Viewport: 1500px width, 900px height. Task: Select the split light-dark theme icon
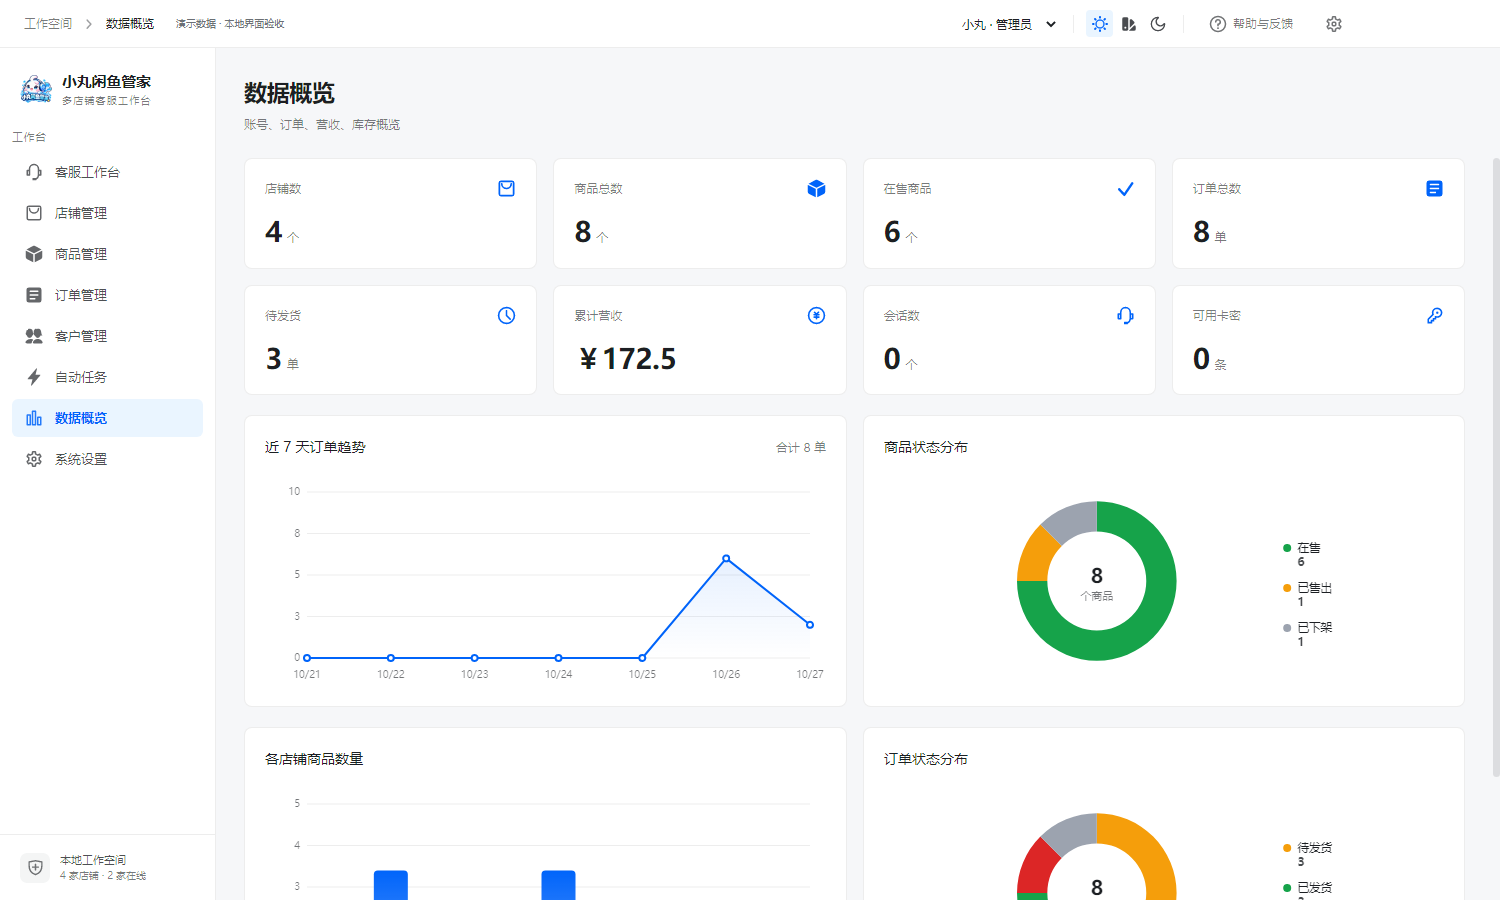coord(1129,24)
